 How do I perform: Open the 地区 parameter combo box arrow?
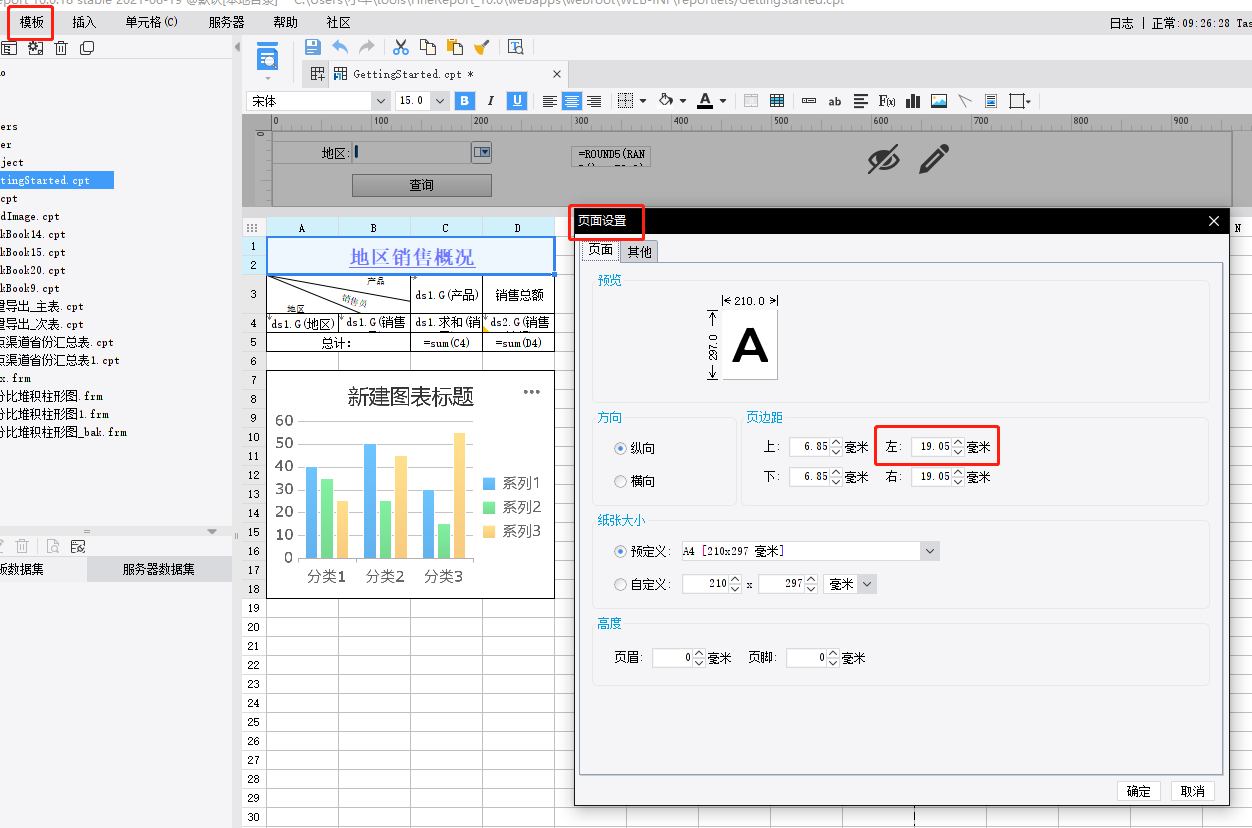[x=482, y=152]
